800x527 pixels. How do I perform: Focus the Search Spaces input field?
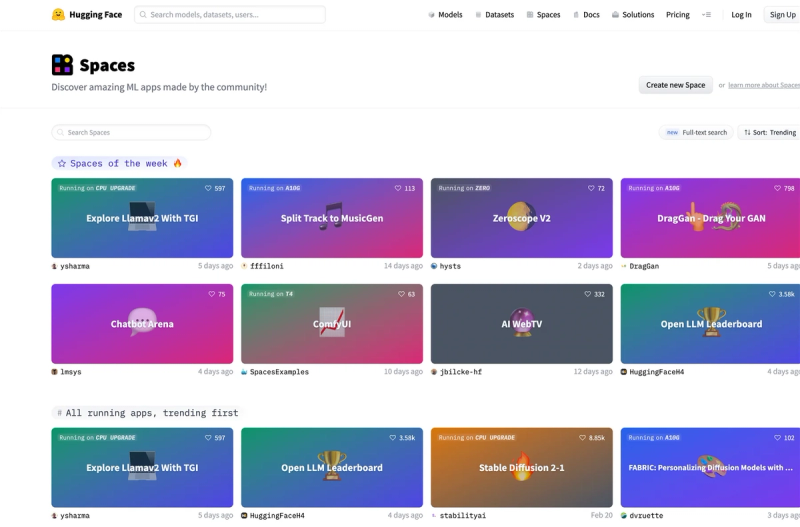131,132
